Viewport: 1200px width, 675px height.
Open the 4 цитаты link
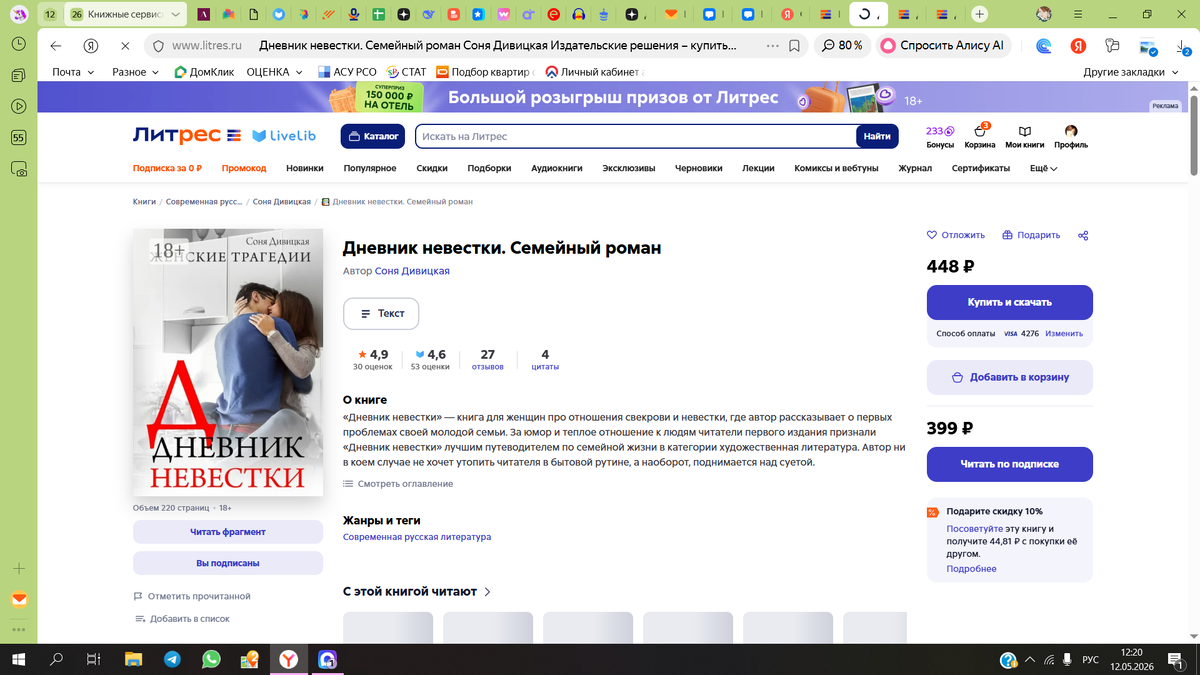click(x=545, y=360)
